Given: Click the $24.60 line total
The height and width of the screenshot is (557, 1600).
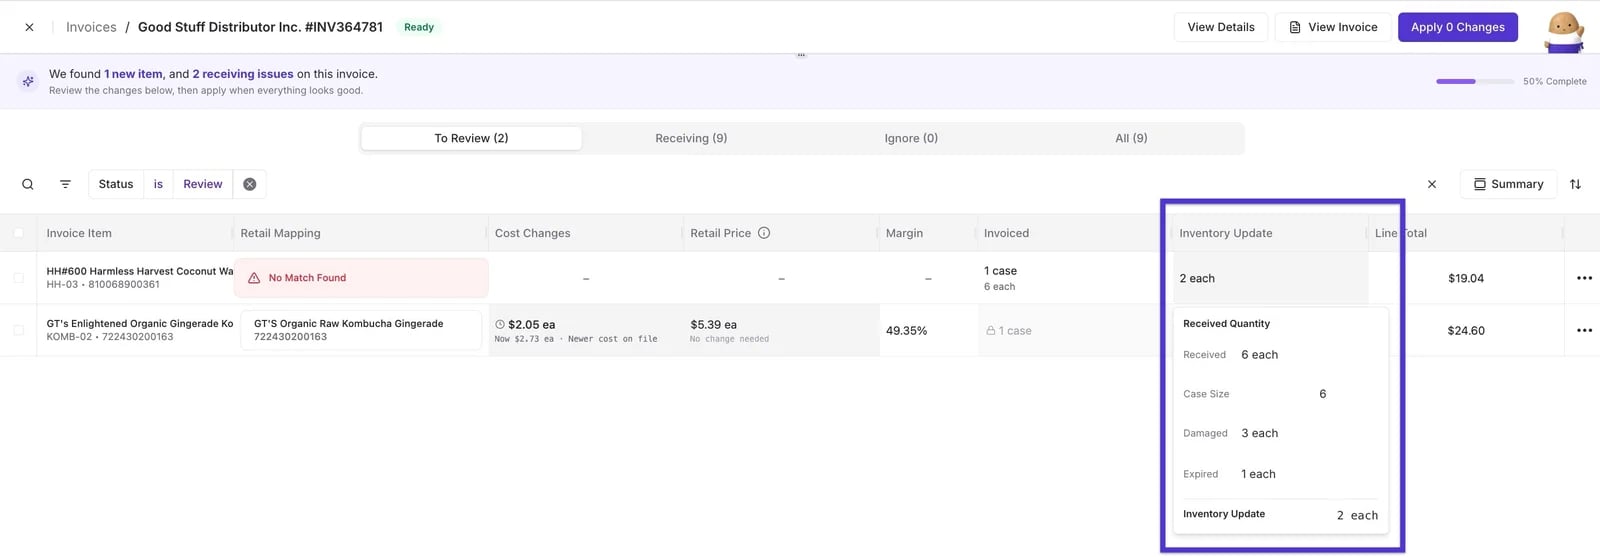Looking at the screenshot, I should tap(1465, 330).
